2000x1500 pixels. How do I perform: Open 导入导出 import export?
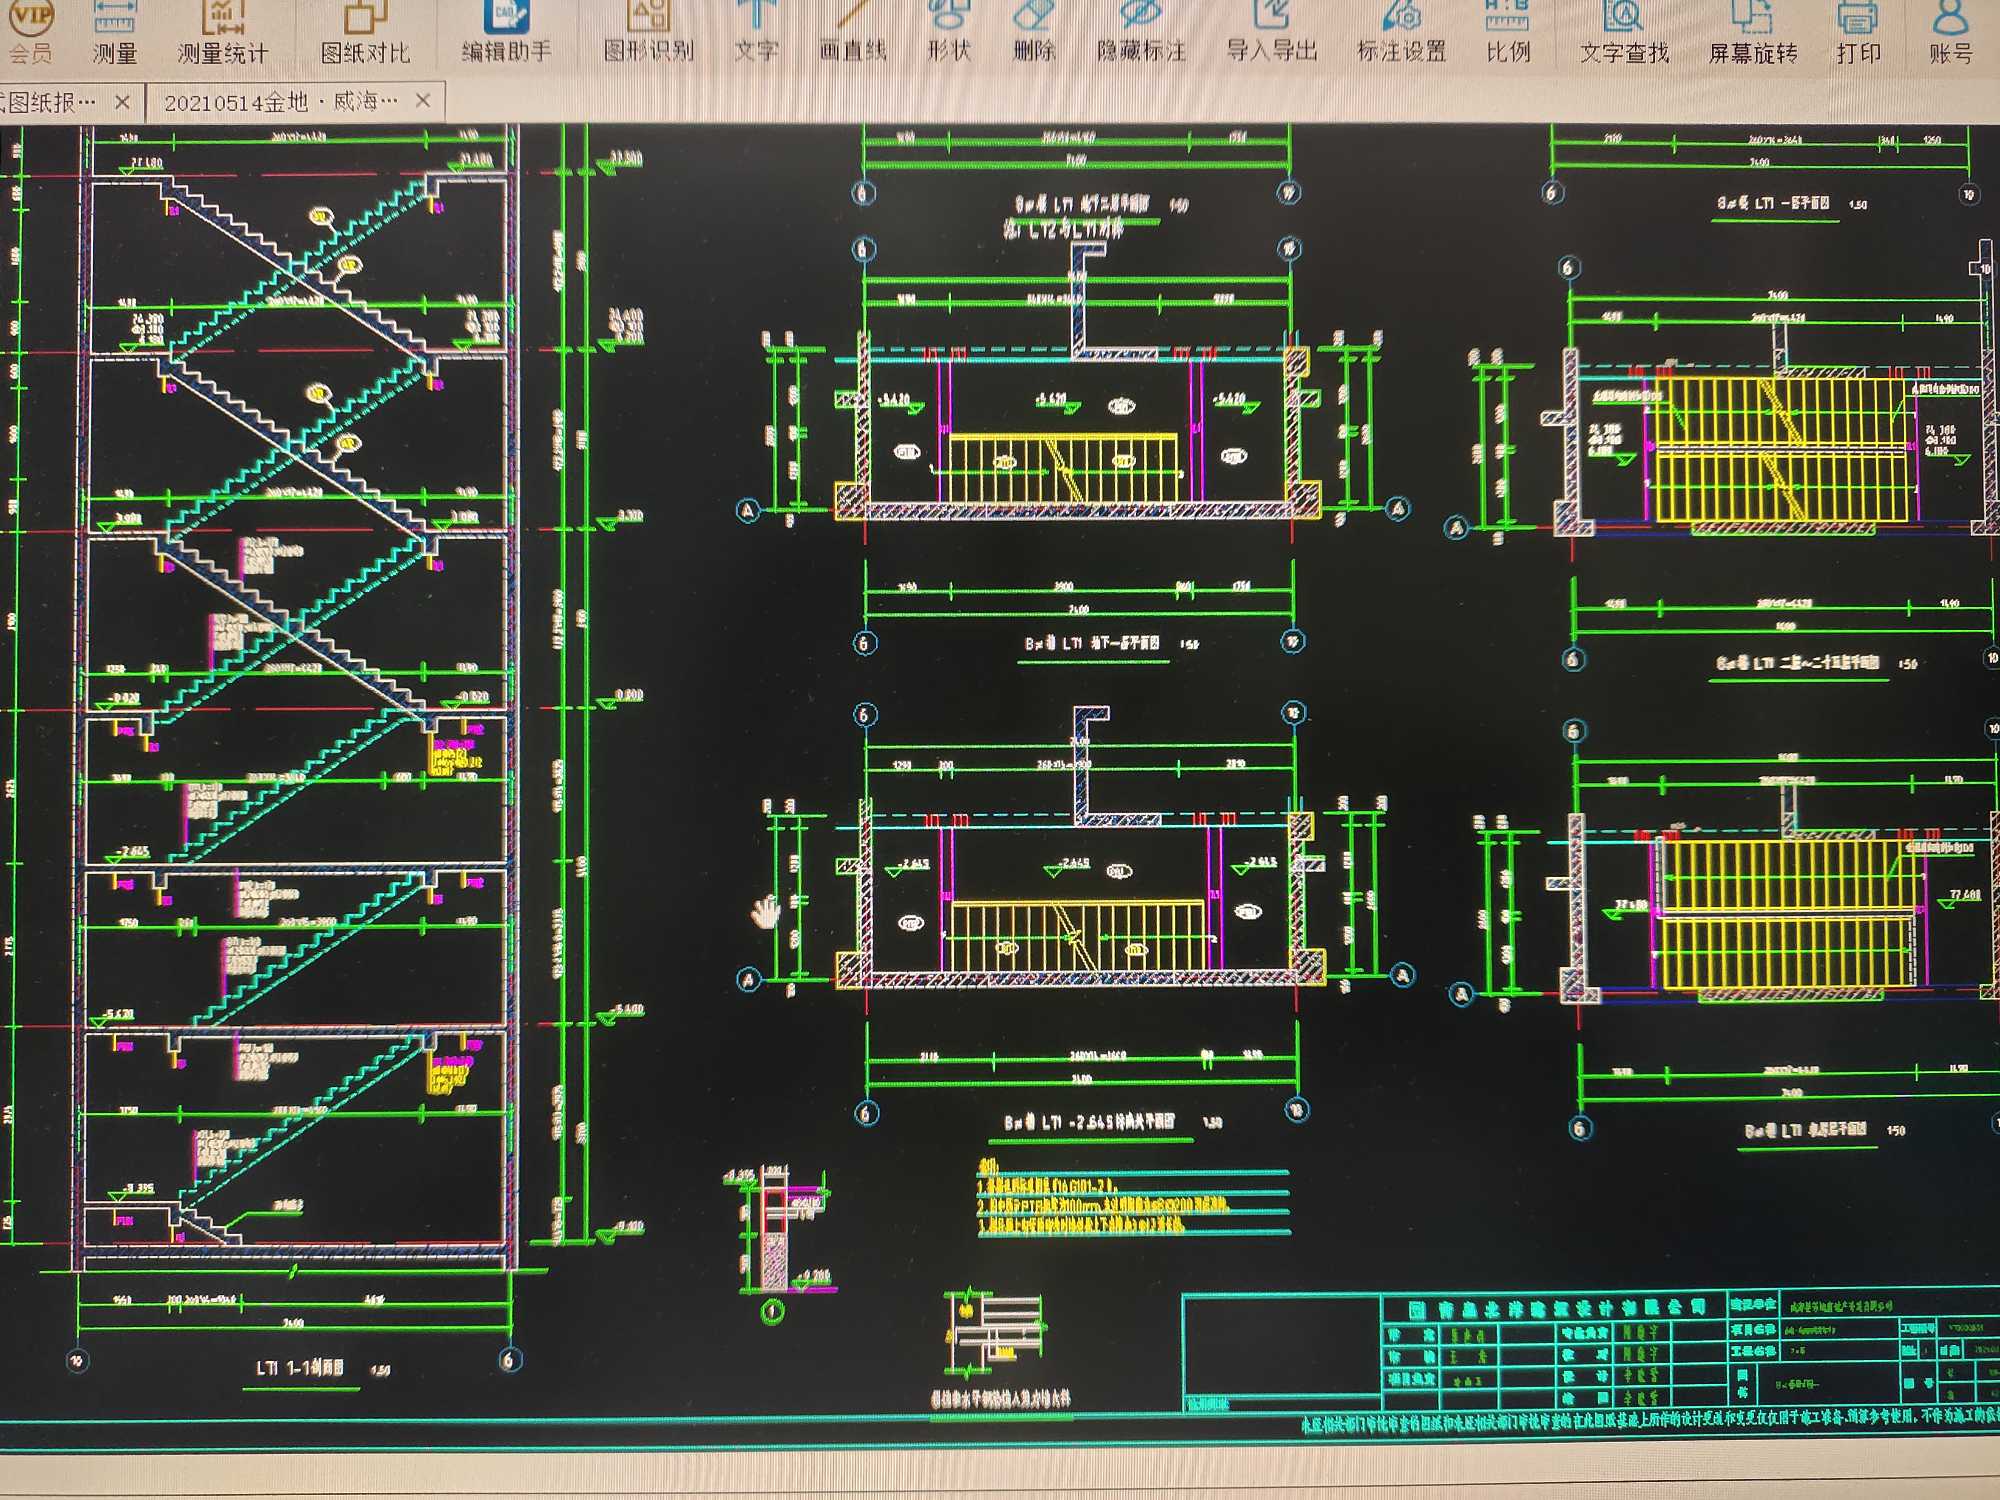[x=1272, y=32]
